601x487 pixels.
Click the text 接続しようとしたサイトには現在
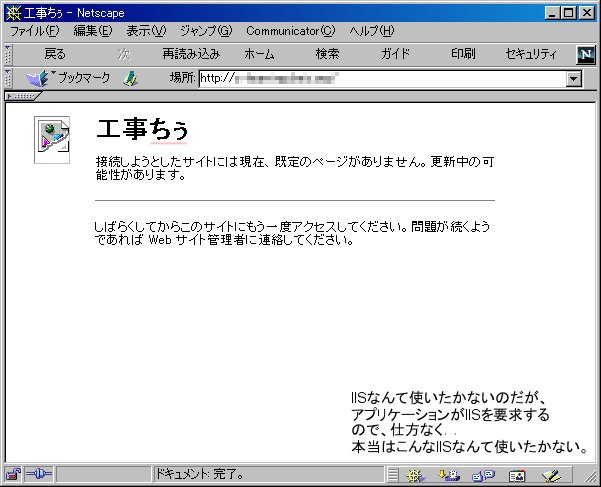180,162
